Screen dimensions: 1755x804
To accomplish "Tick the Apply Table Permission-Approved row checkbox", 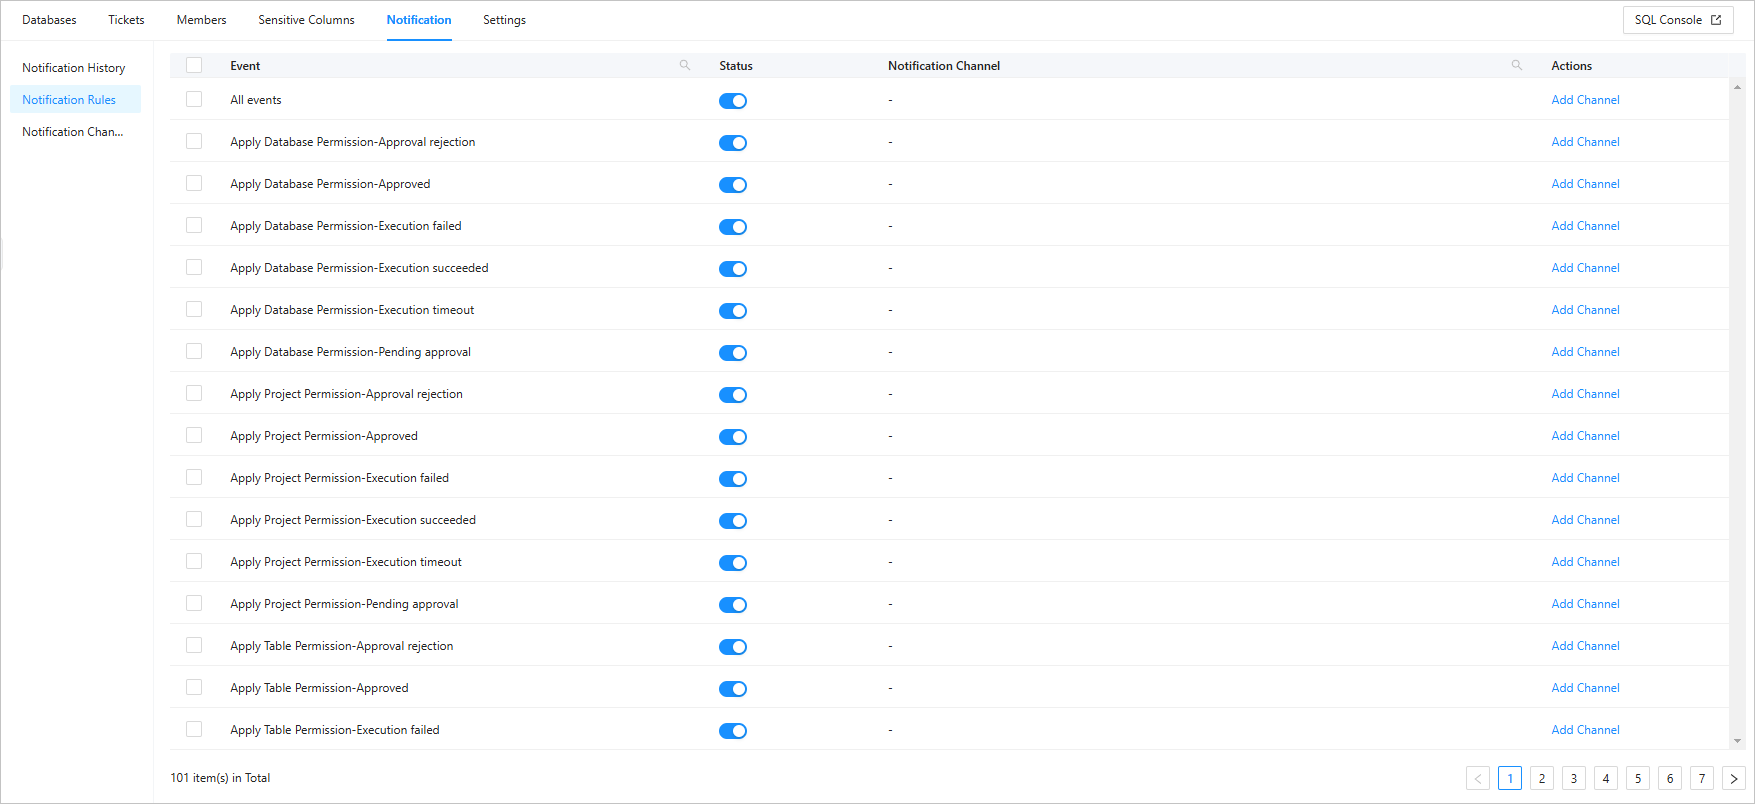I will tap(194, 688).
